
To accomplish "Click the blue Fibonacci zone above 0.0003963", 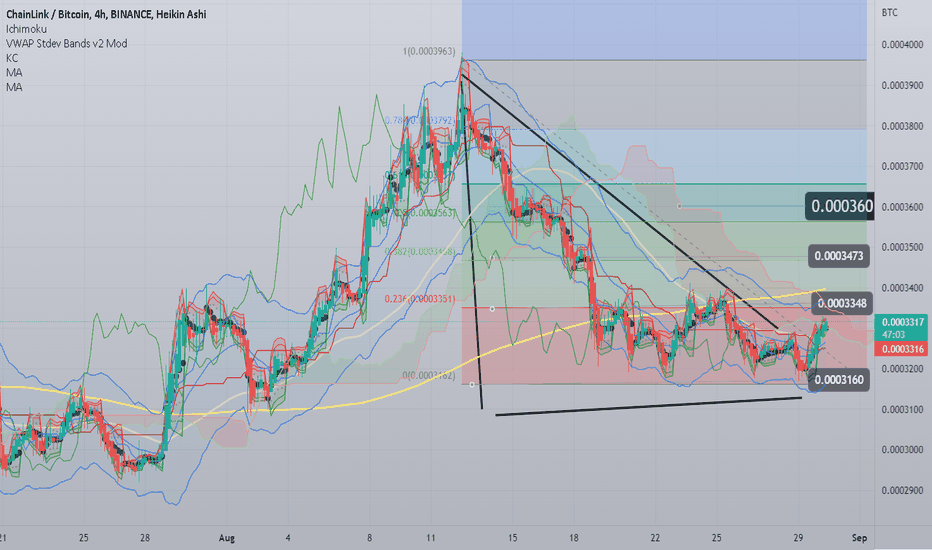I will pyautogui.click(x=664, y=30).
